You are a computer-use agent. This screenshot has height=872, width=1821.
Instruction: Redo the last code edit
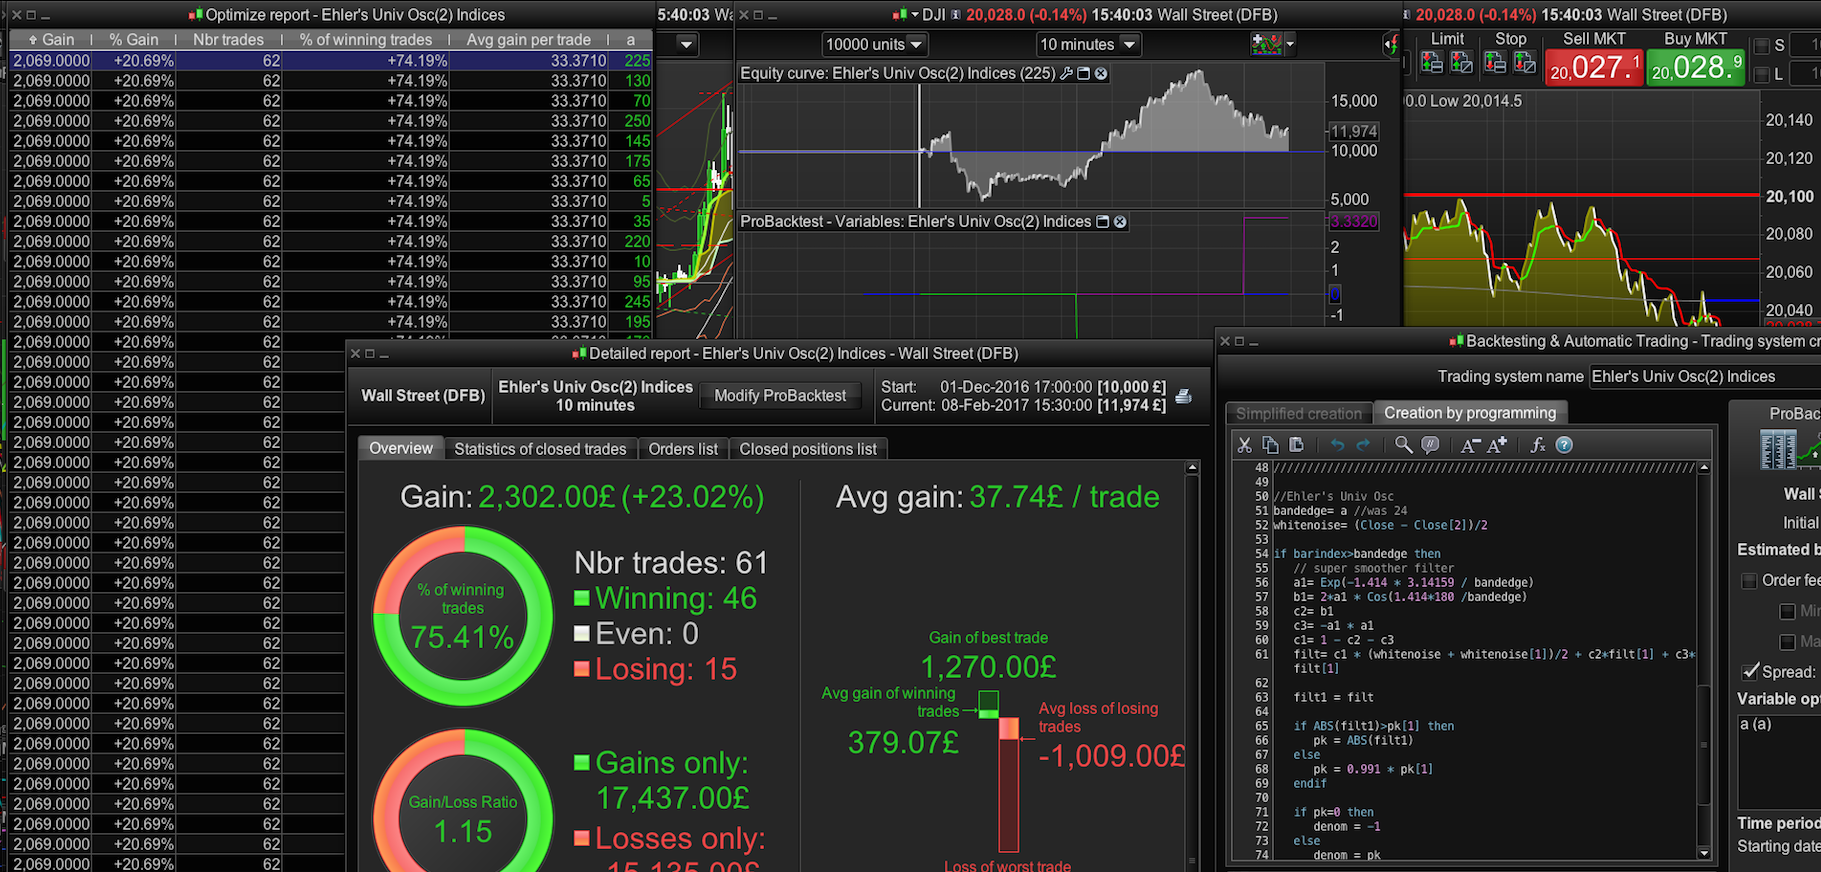click(x=1363, y=445)
